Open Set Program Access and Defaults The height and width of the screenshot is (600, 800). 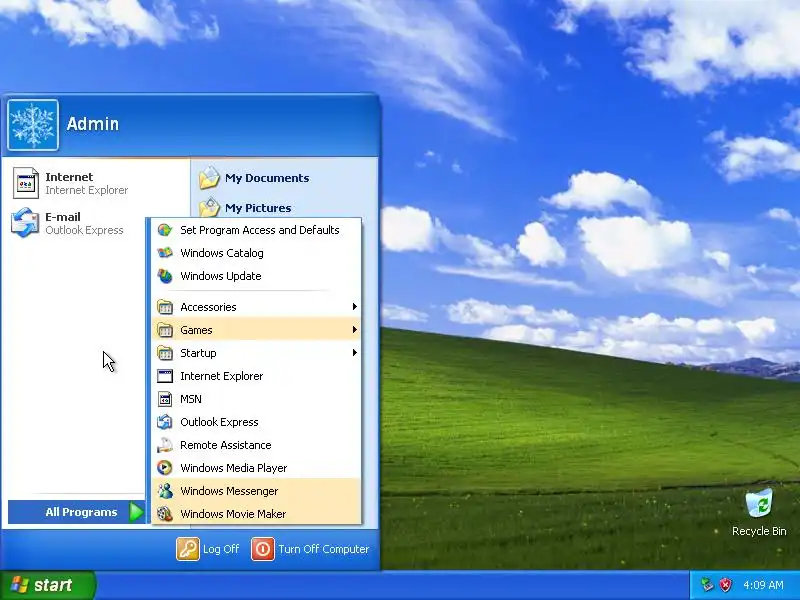(x=256, y=230)
